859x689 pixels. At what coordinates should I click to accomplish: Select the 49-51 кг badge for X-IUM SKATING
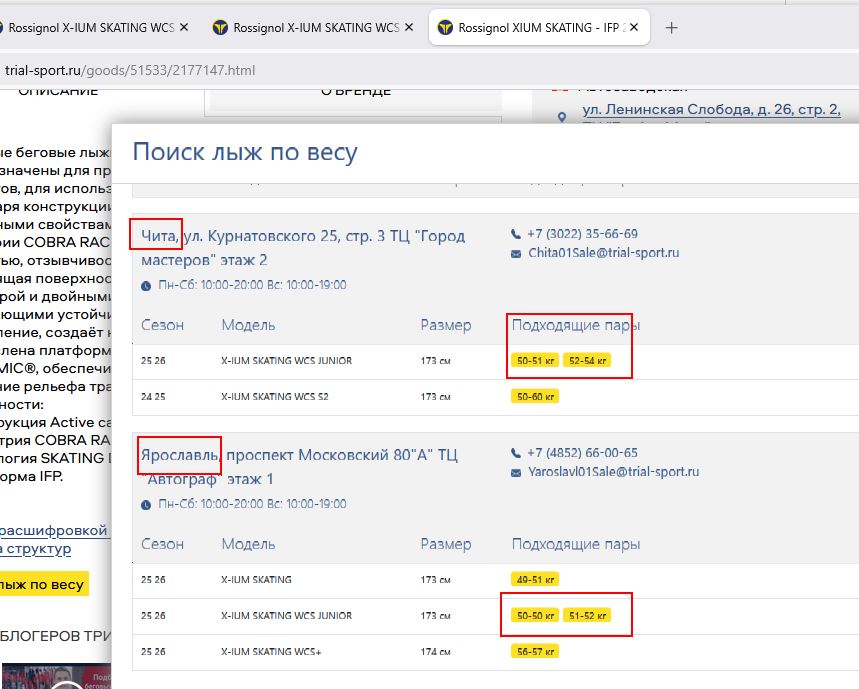coord(535,579)
